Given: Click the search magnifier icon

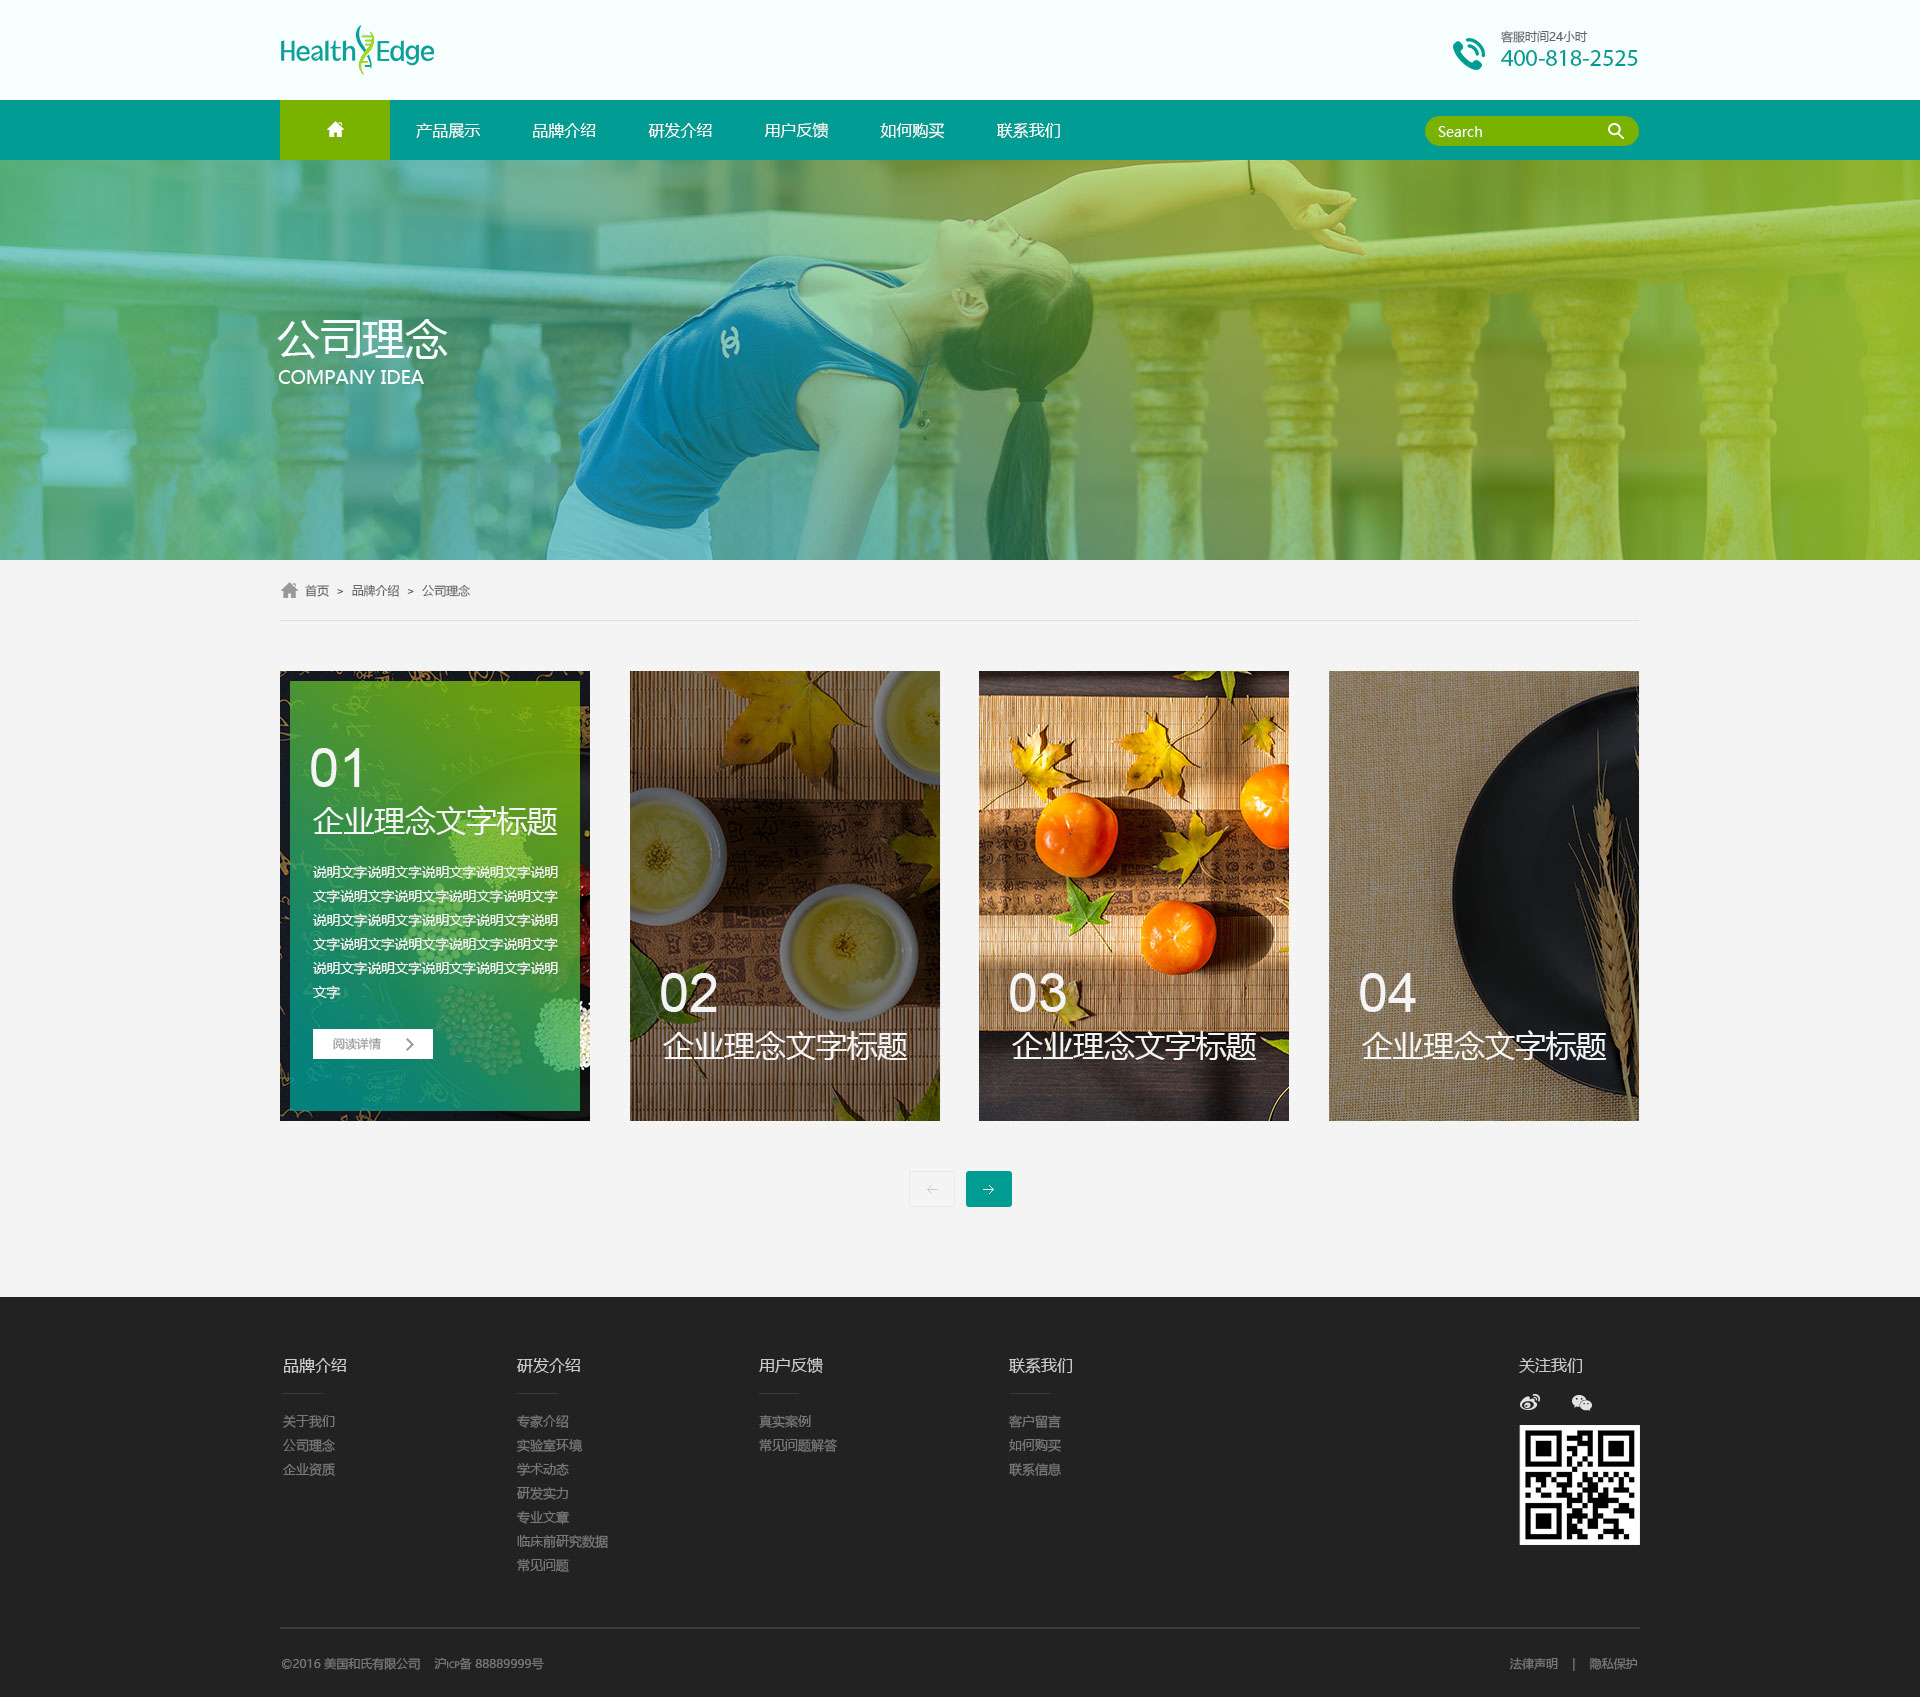Looking at the screenshot, I should coord(1615,131).
